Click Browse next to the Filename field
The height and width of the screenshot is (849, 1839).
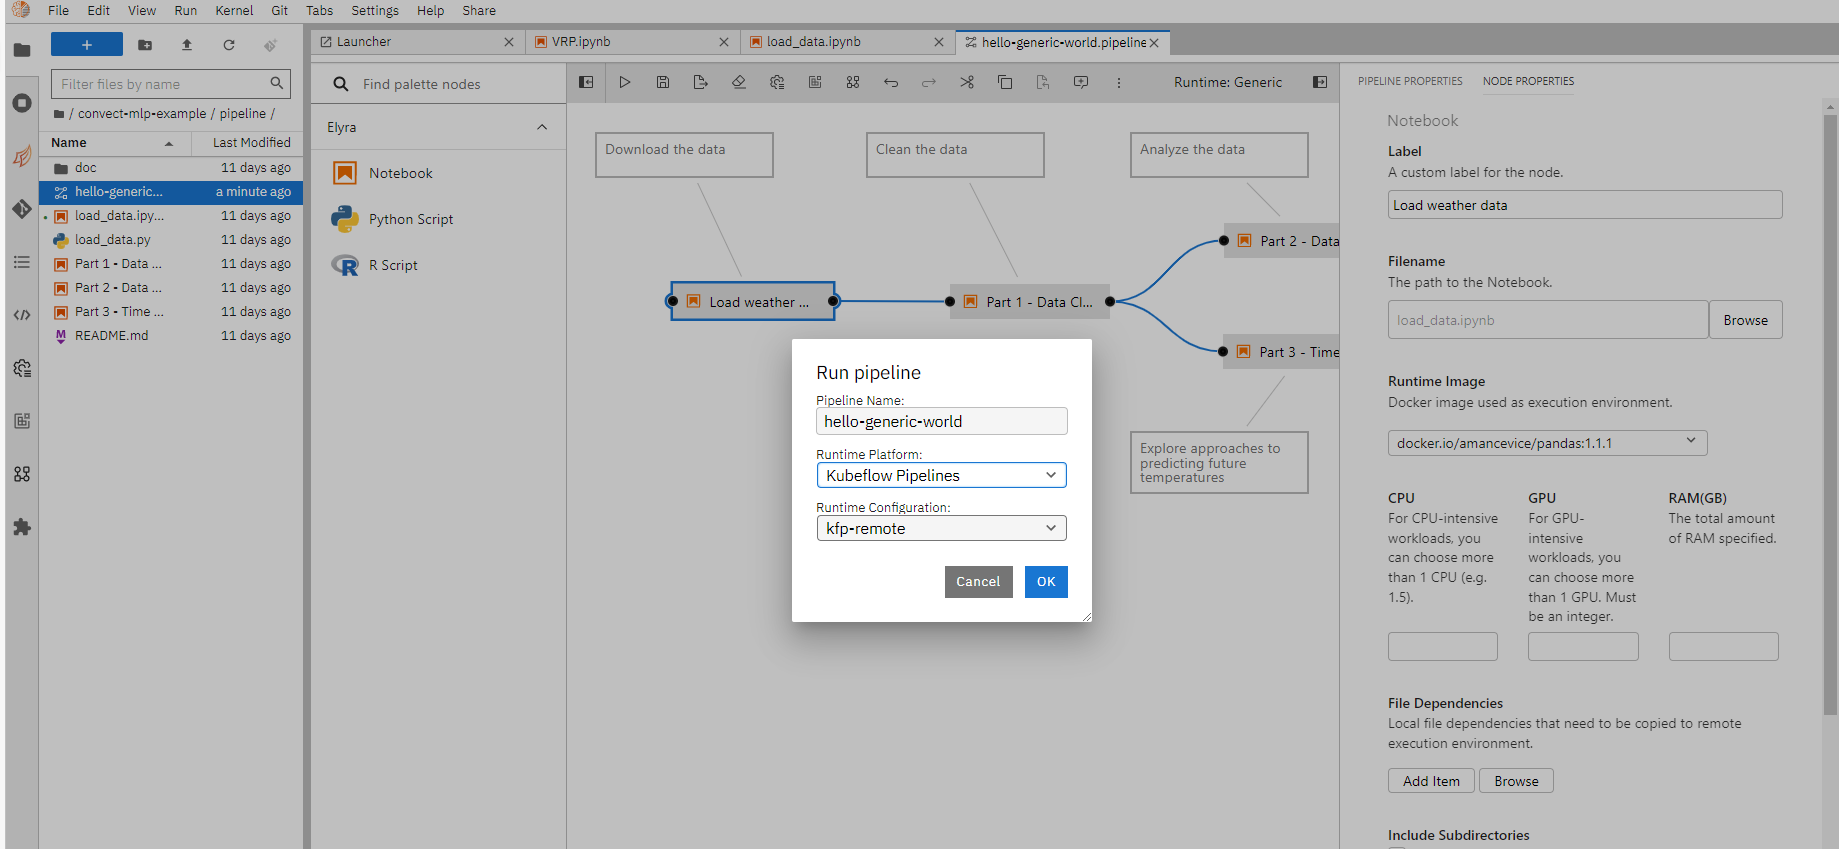(x=1745, y=320)
